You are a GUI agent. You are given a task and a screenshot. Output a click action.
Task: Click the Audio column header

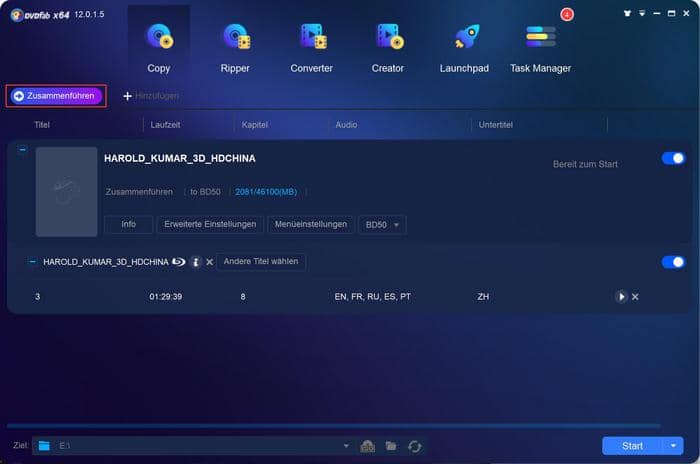click(x=346, y=125)
